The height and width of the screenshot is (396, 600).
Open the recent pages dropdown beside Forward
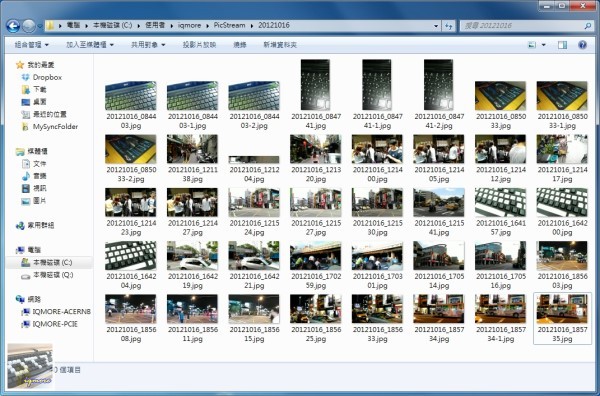coord(39,26)
